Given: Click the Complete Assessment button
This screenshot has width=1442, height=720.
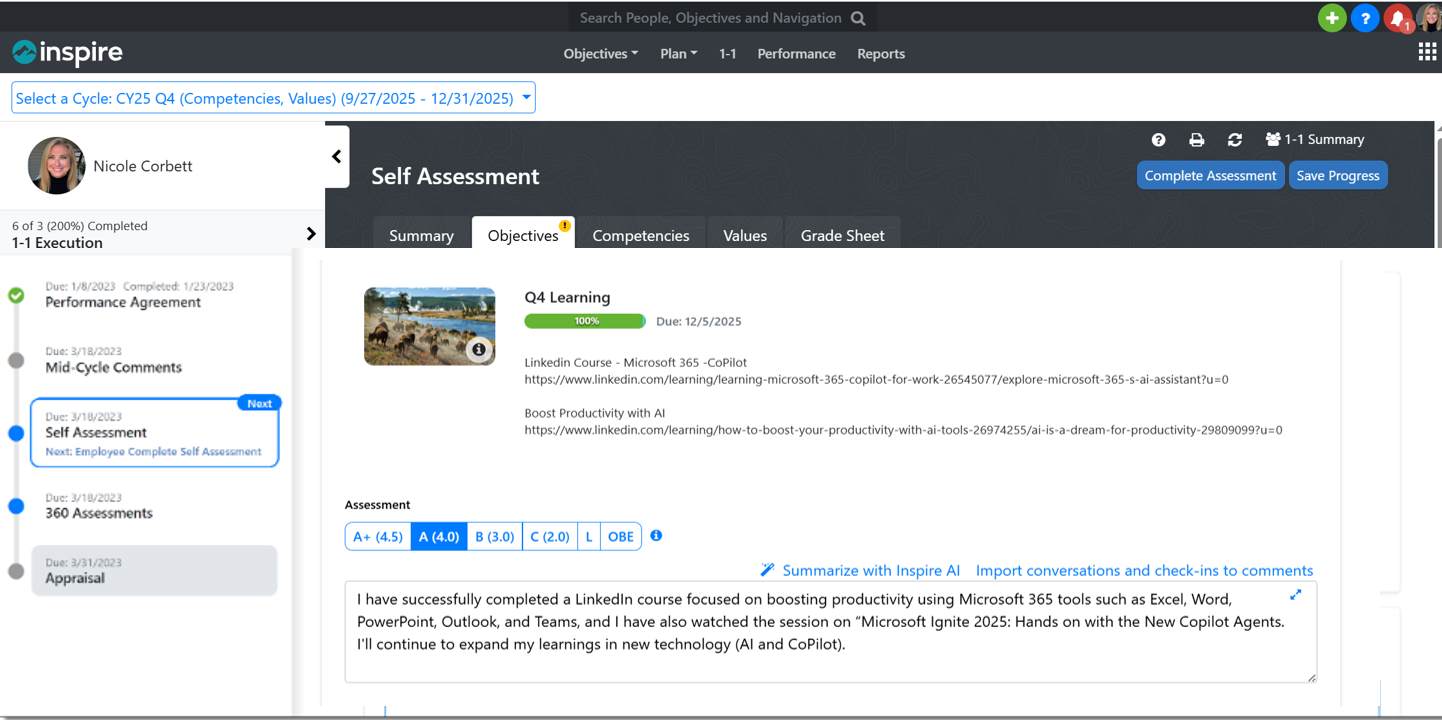Looking at the screenshot, I should [1210, 176].
